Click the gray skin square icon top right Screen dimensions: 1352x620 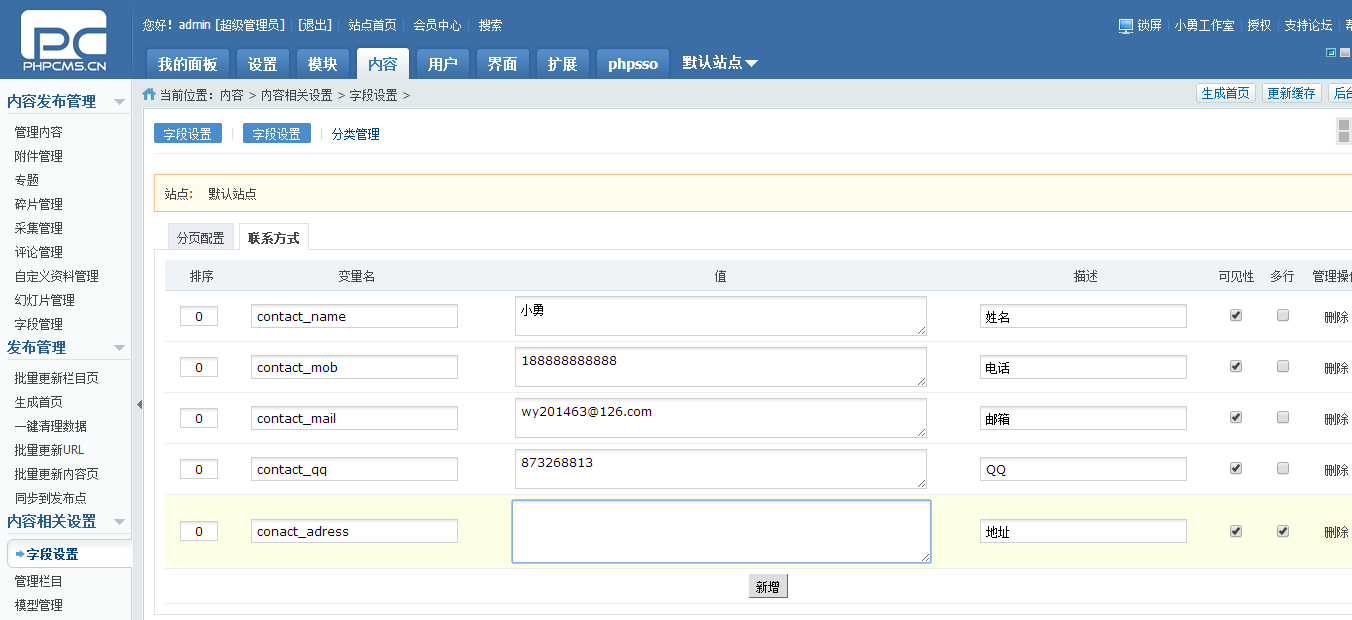click(x=1346, y=52)
